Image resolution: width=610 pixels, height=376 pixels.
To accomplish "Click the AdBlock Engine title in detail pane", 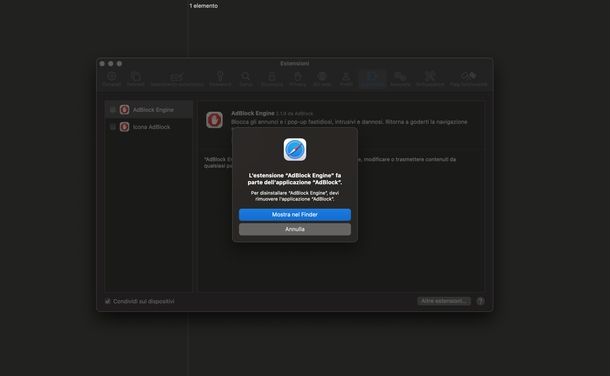I will (253, 113).
